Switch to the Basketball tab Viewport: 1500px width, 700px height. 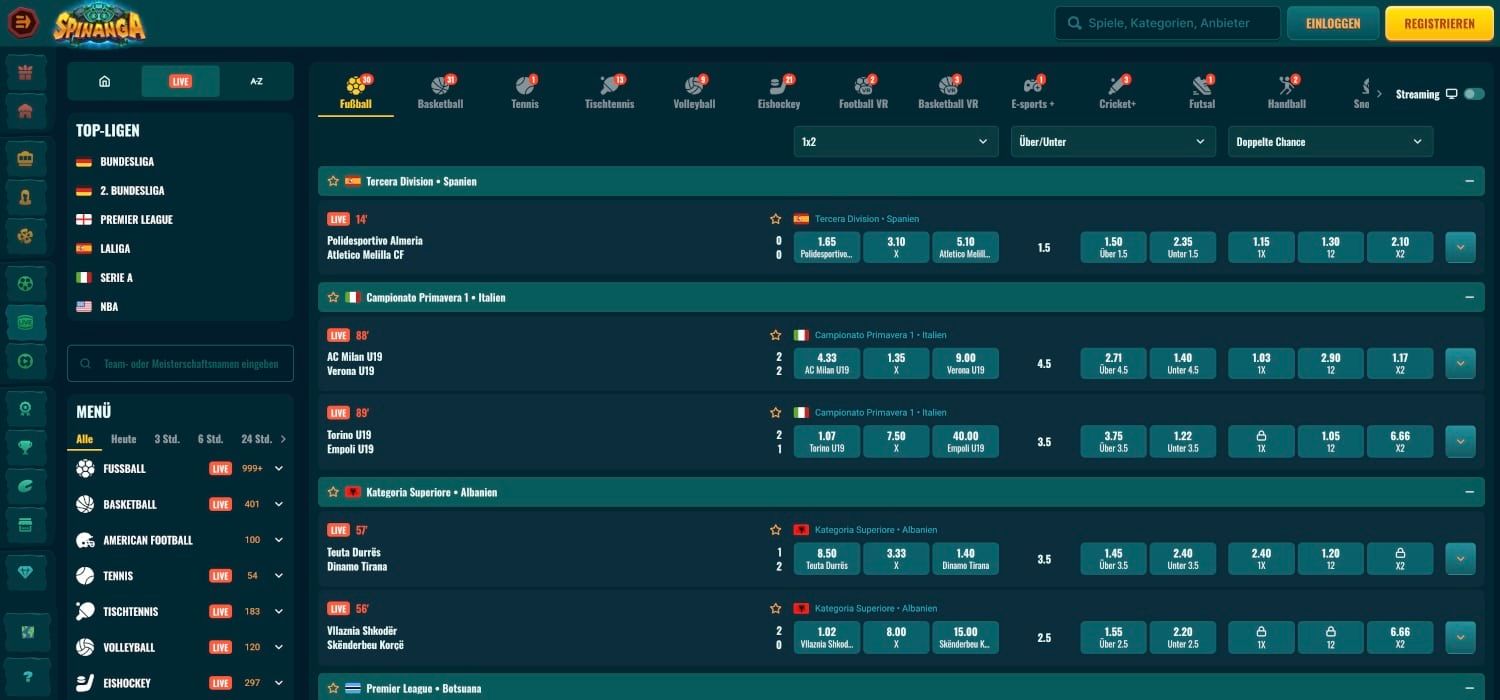click(x=440, y=91)
